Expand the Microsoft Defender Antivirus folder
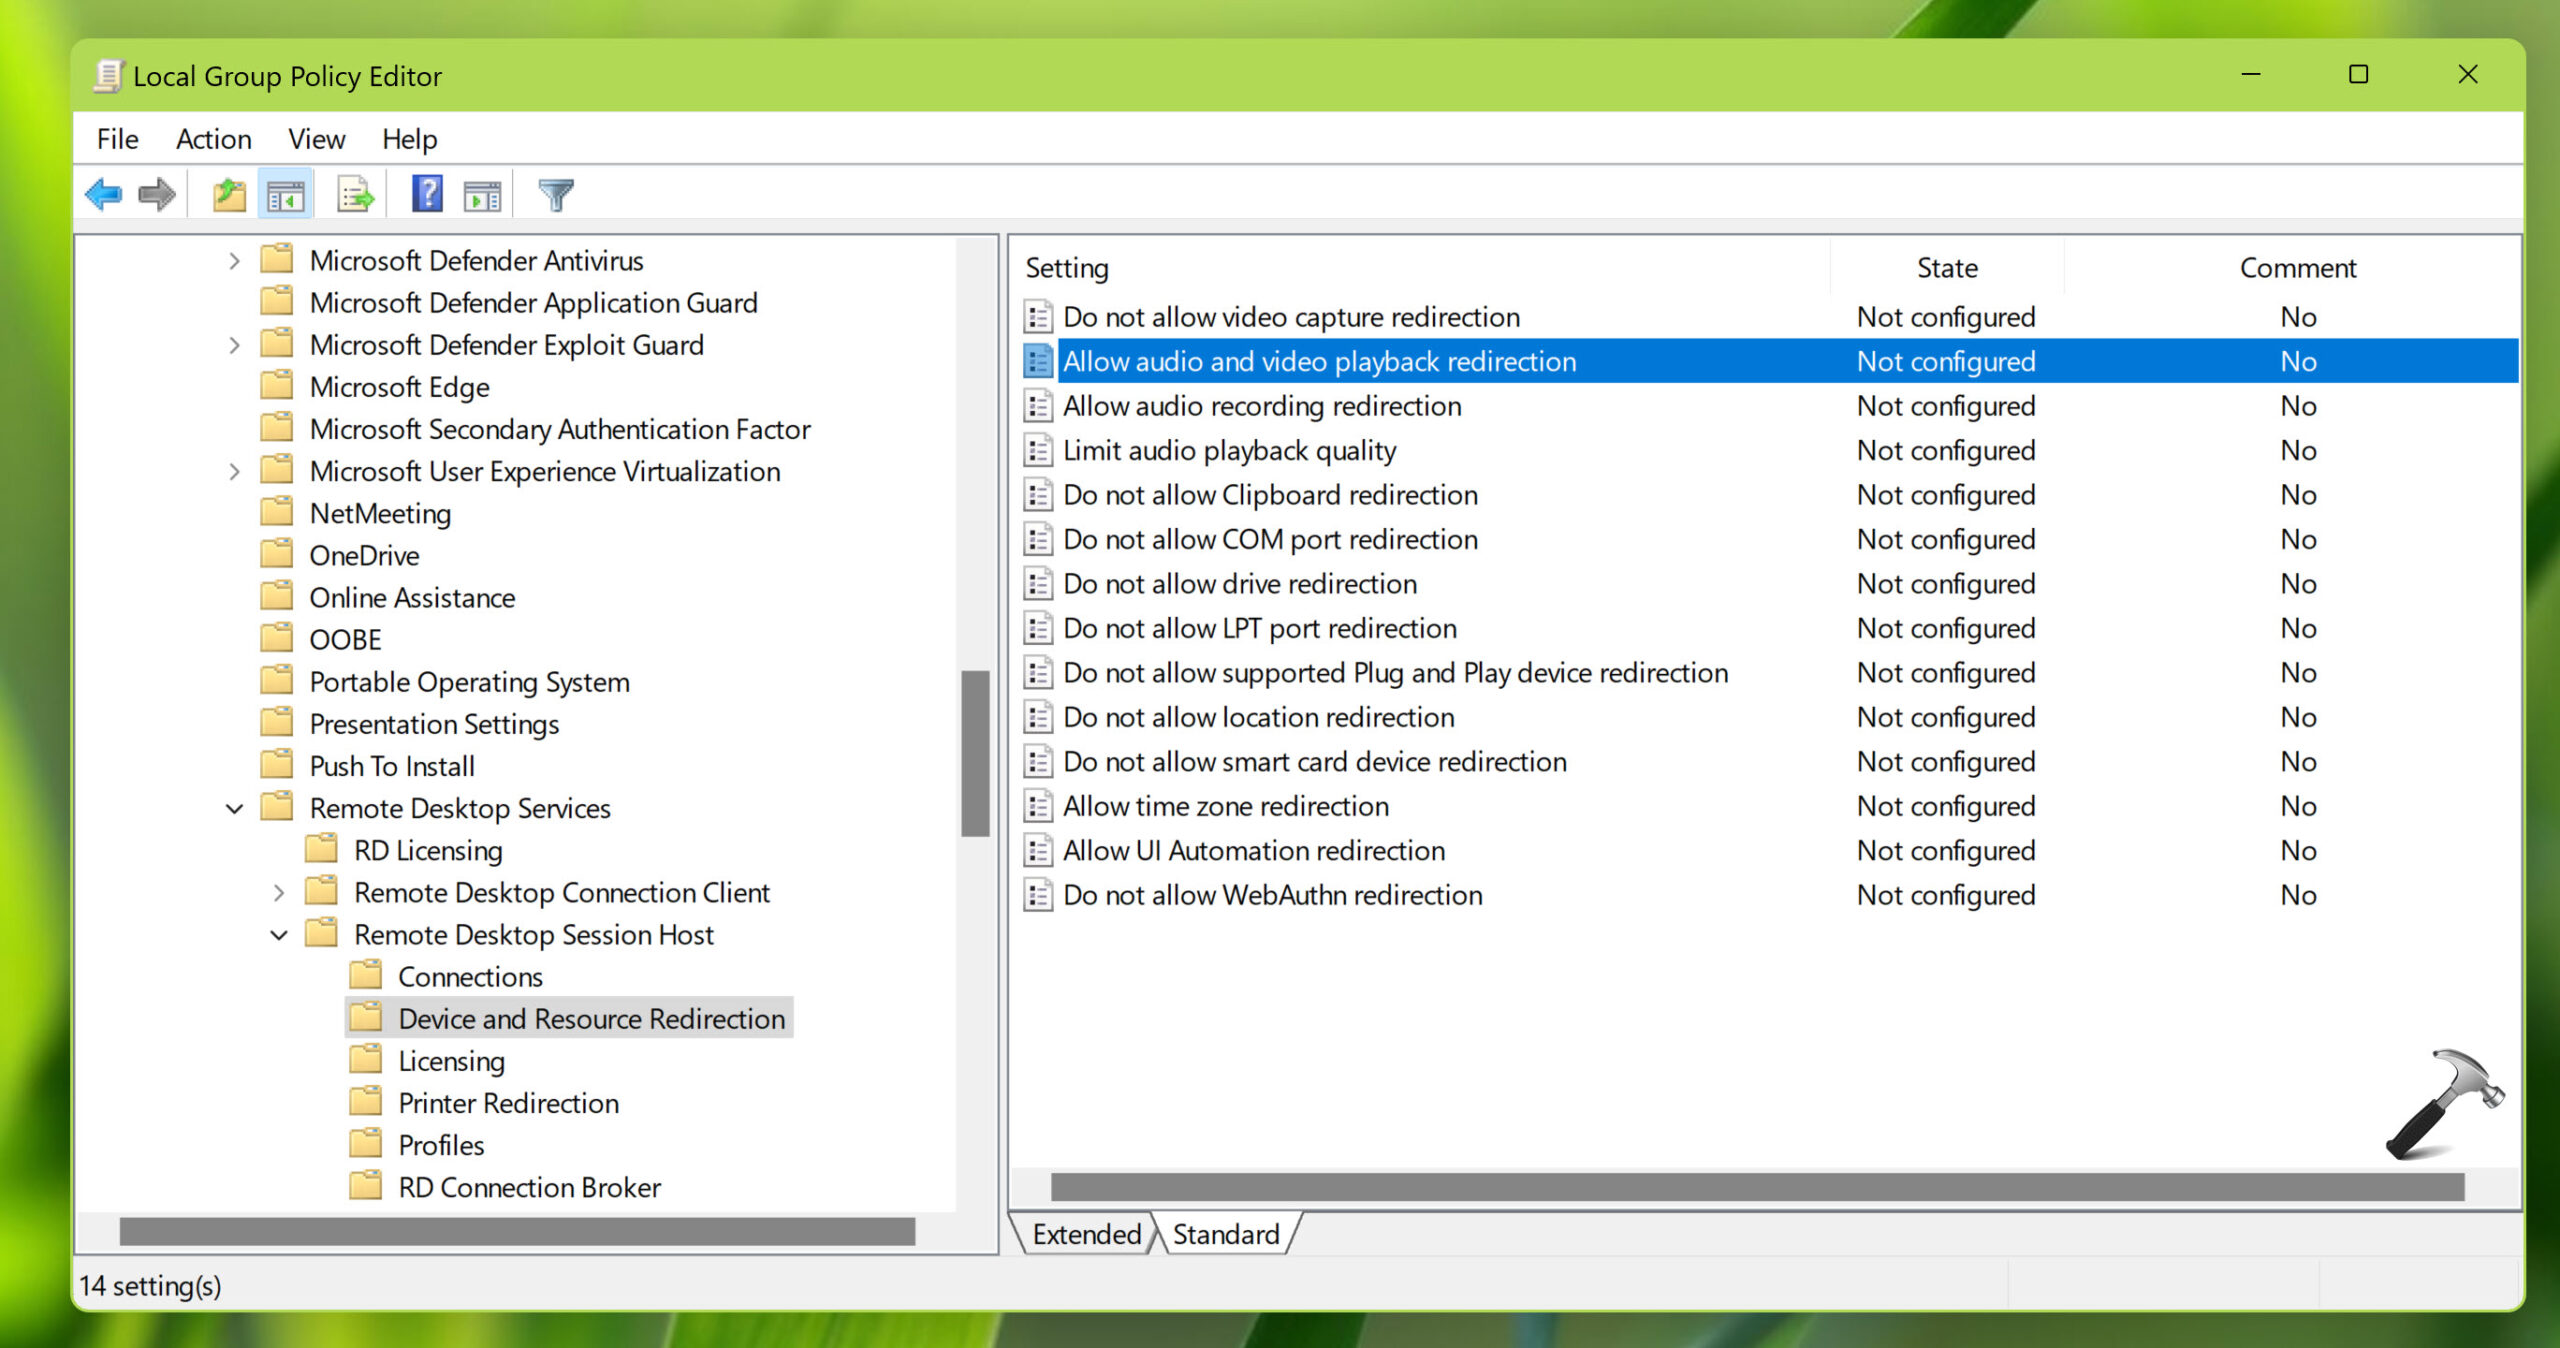Screen dimensions: 2560x1348 tap(234, 261)
